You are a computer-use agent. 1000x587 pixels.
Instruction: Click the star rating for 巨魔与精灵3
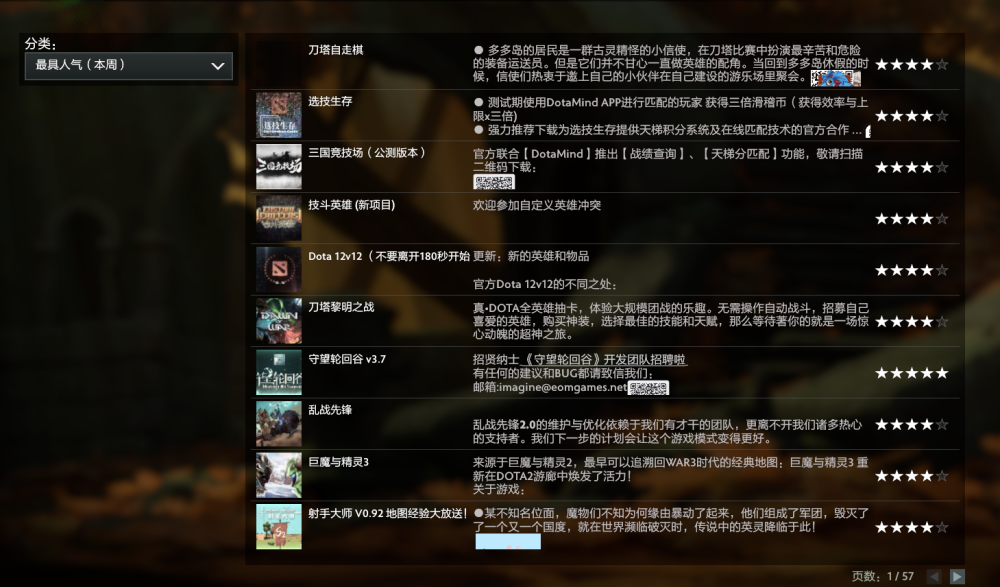pos(911,476)
